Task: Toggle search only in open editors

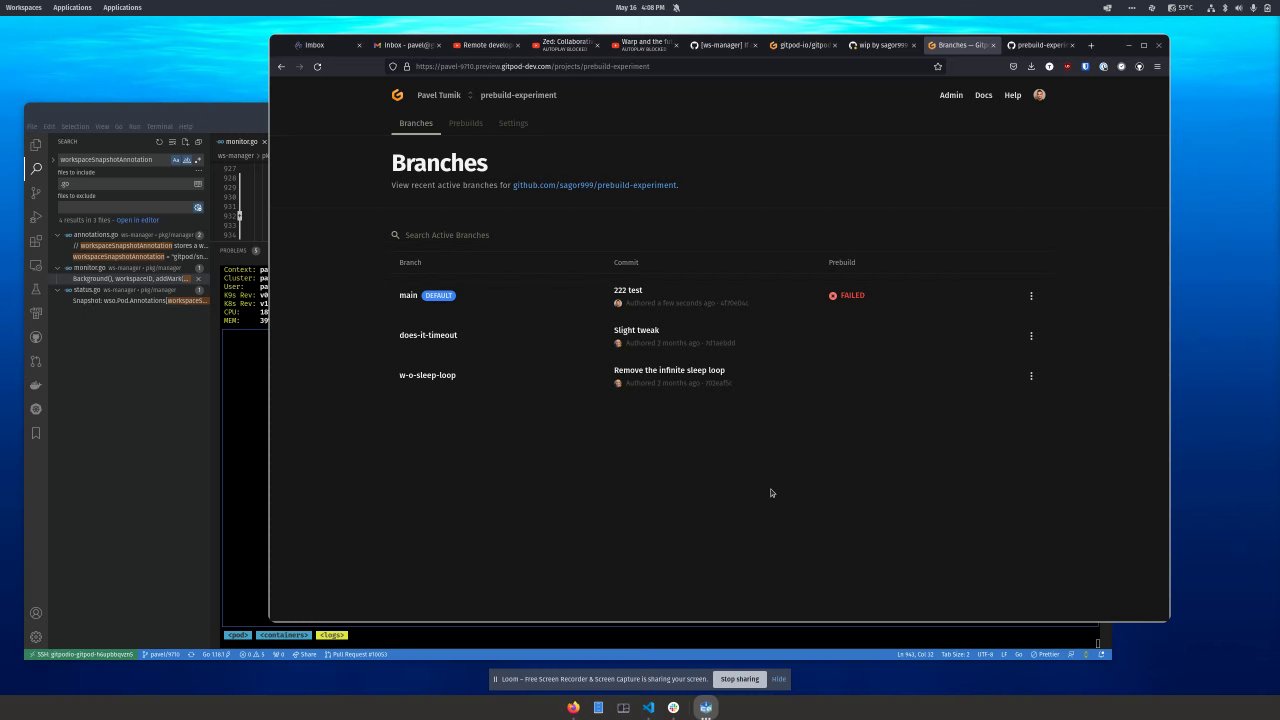Action: [198, 184]
